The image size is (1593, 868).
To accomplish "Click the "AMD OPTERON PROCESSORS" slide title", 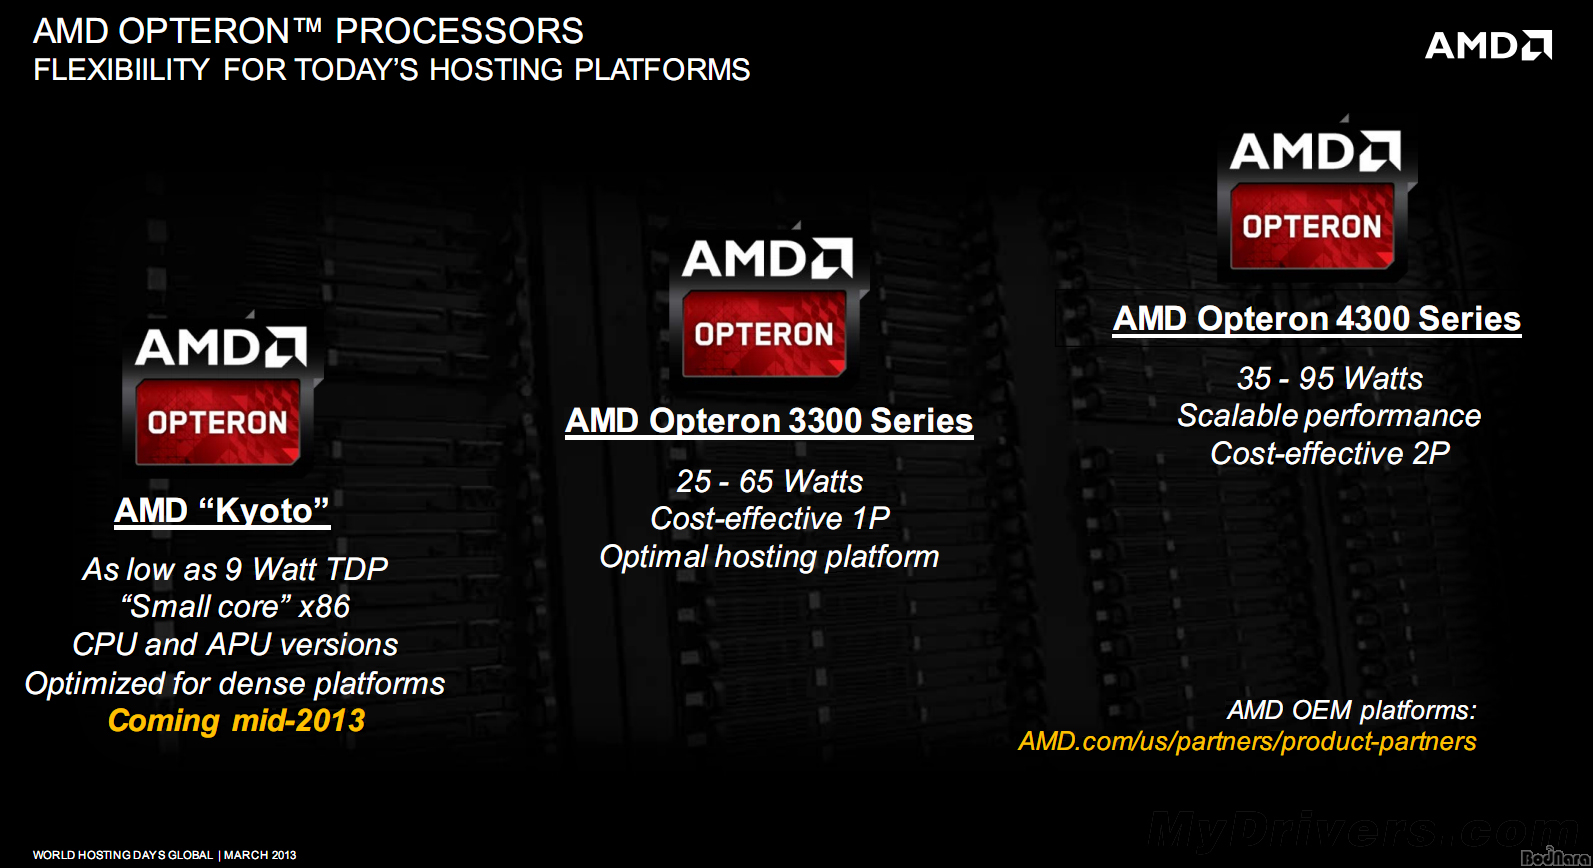I will [x=308, y=31].
